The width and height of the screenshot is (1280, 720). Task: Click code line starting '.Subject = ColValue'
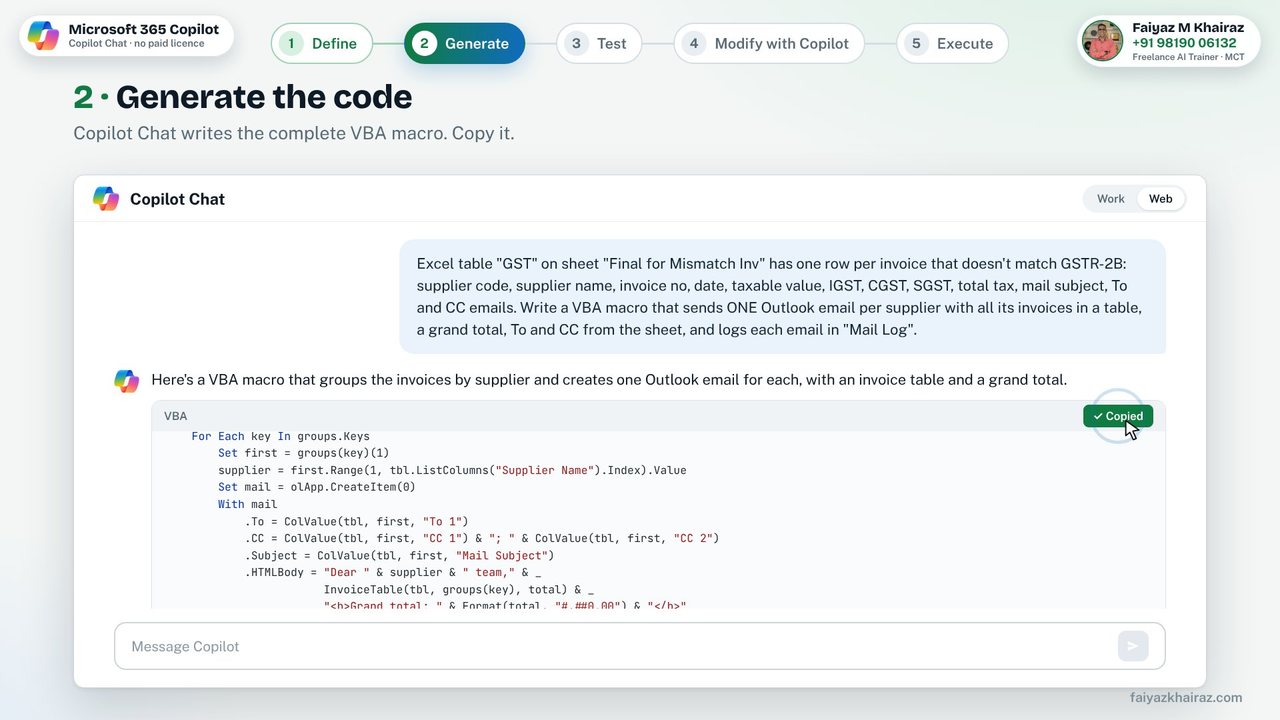pyautogui.click(x=399, y=555)
